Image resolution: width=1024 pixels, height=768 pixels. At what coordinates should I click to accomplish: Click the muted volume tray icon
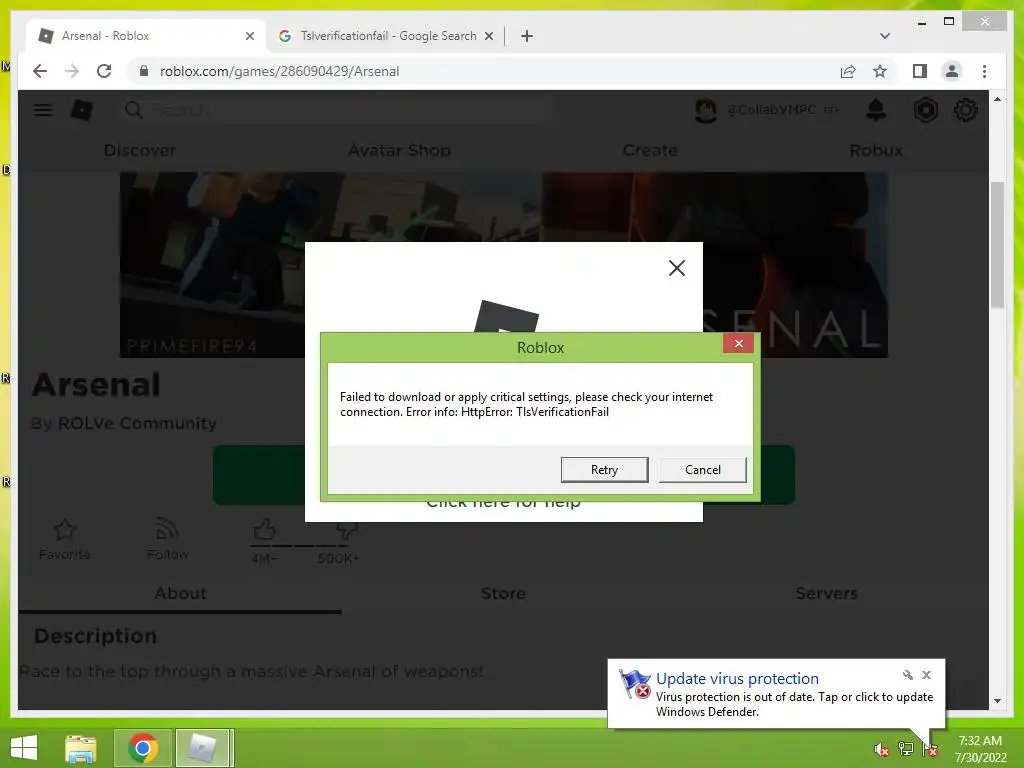(881, 749)
